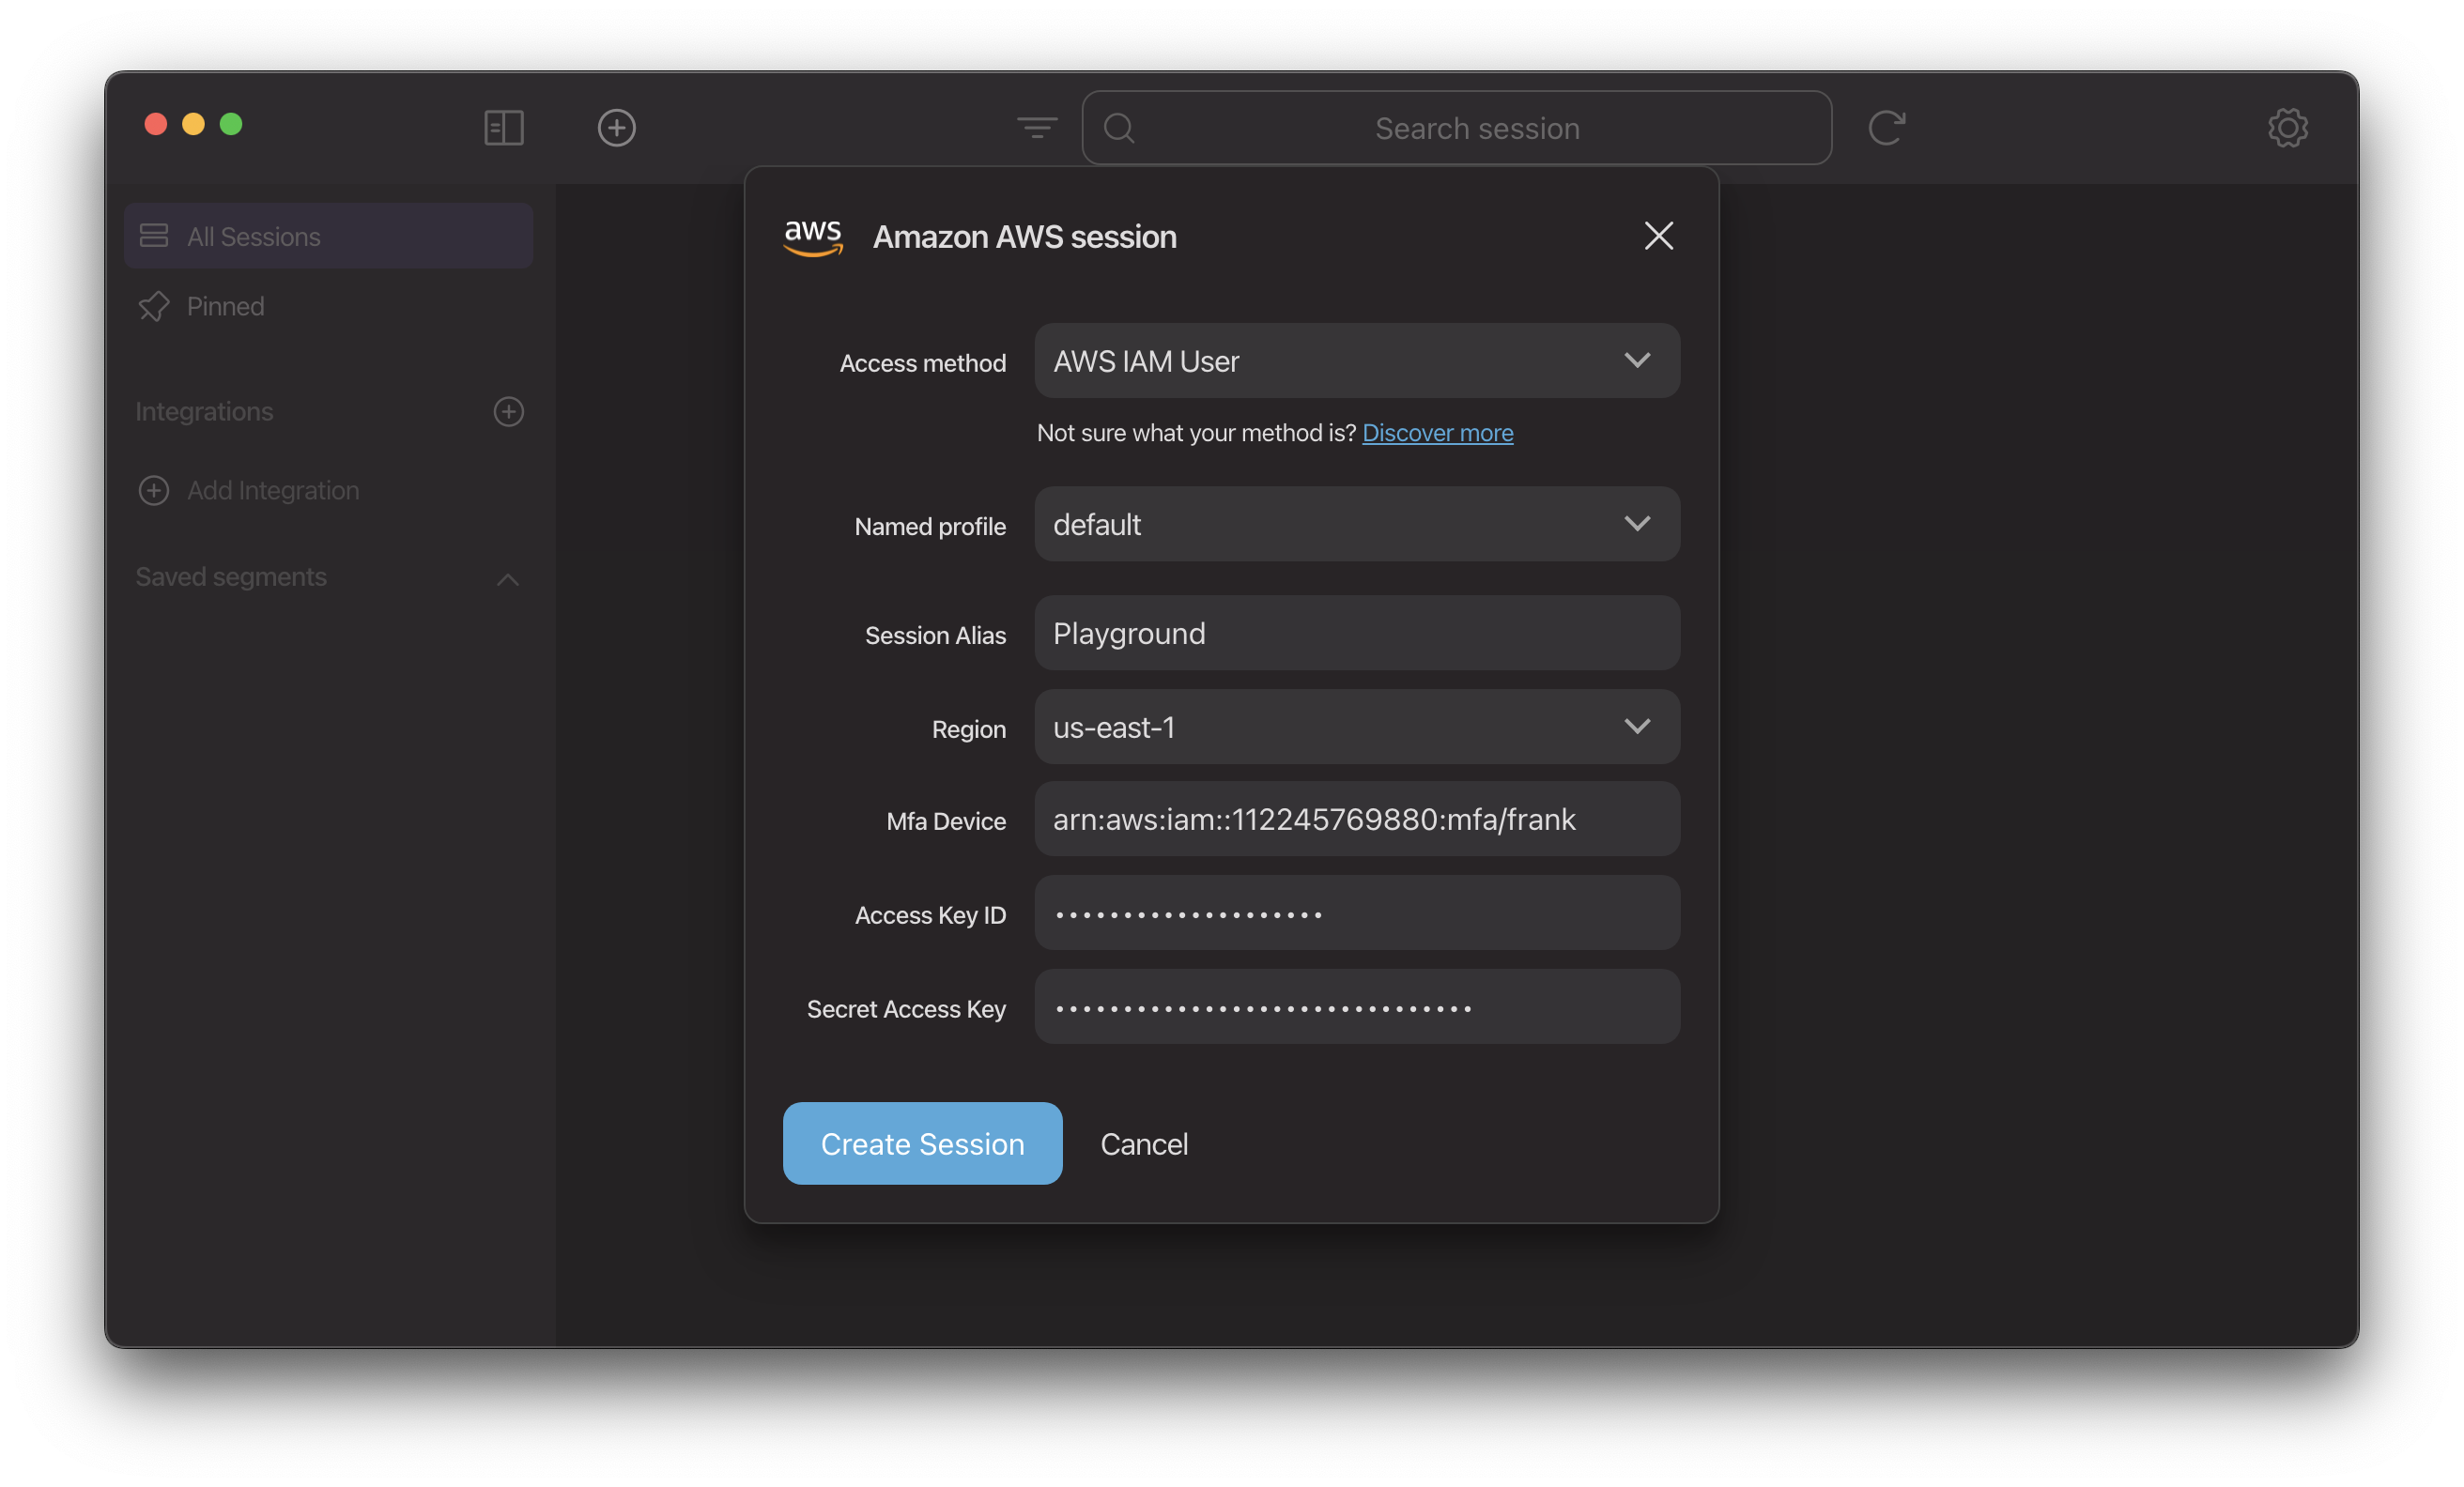This screenshot has width=2464, height=1487.
Task: Expand the Region selector showing us-east-1
Action: tap(1638, 727)
